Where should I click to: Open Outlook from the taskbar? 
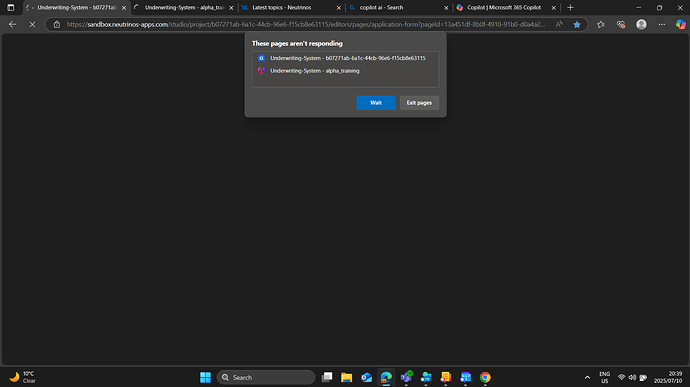click(367, 377)
